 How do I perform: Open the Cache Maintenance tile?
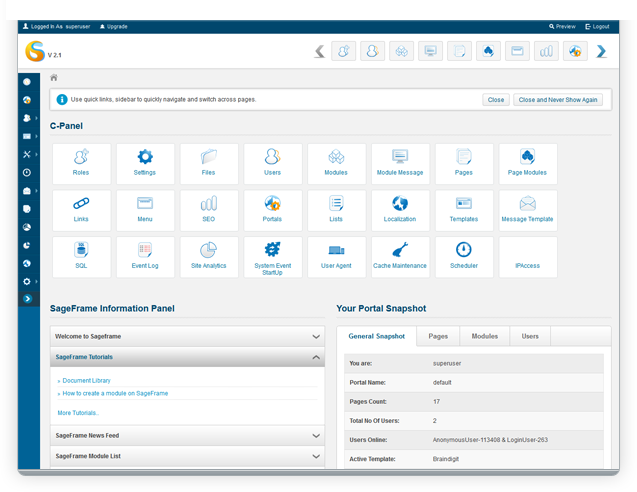[x=400, y=257]
